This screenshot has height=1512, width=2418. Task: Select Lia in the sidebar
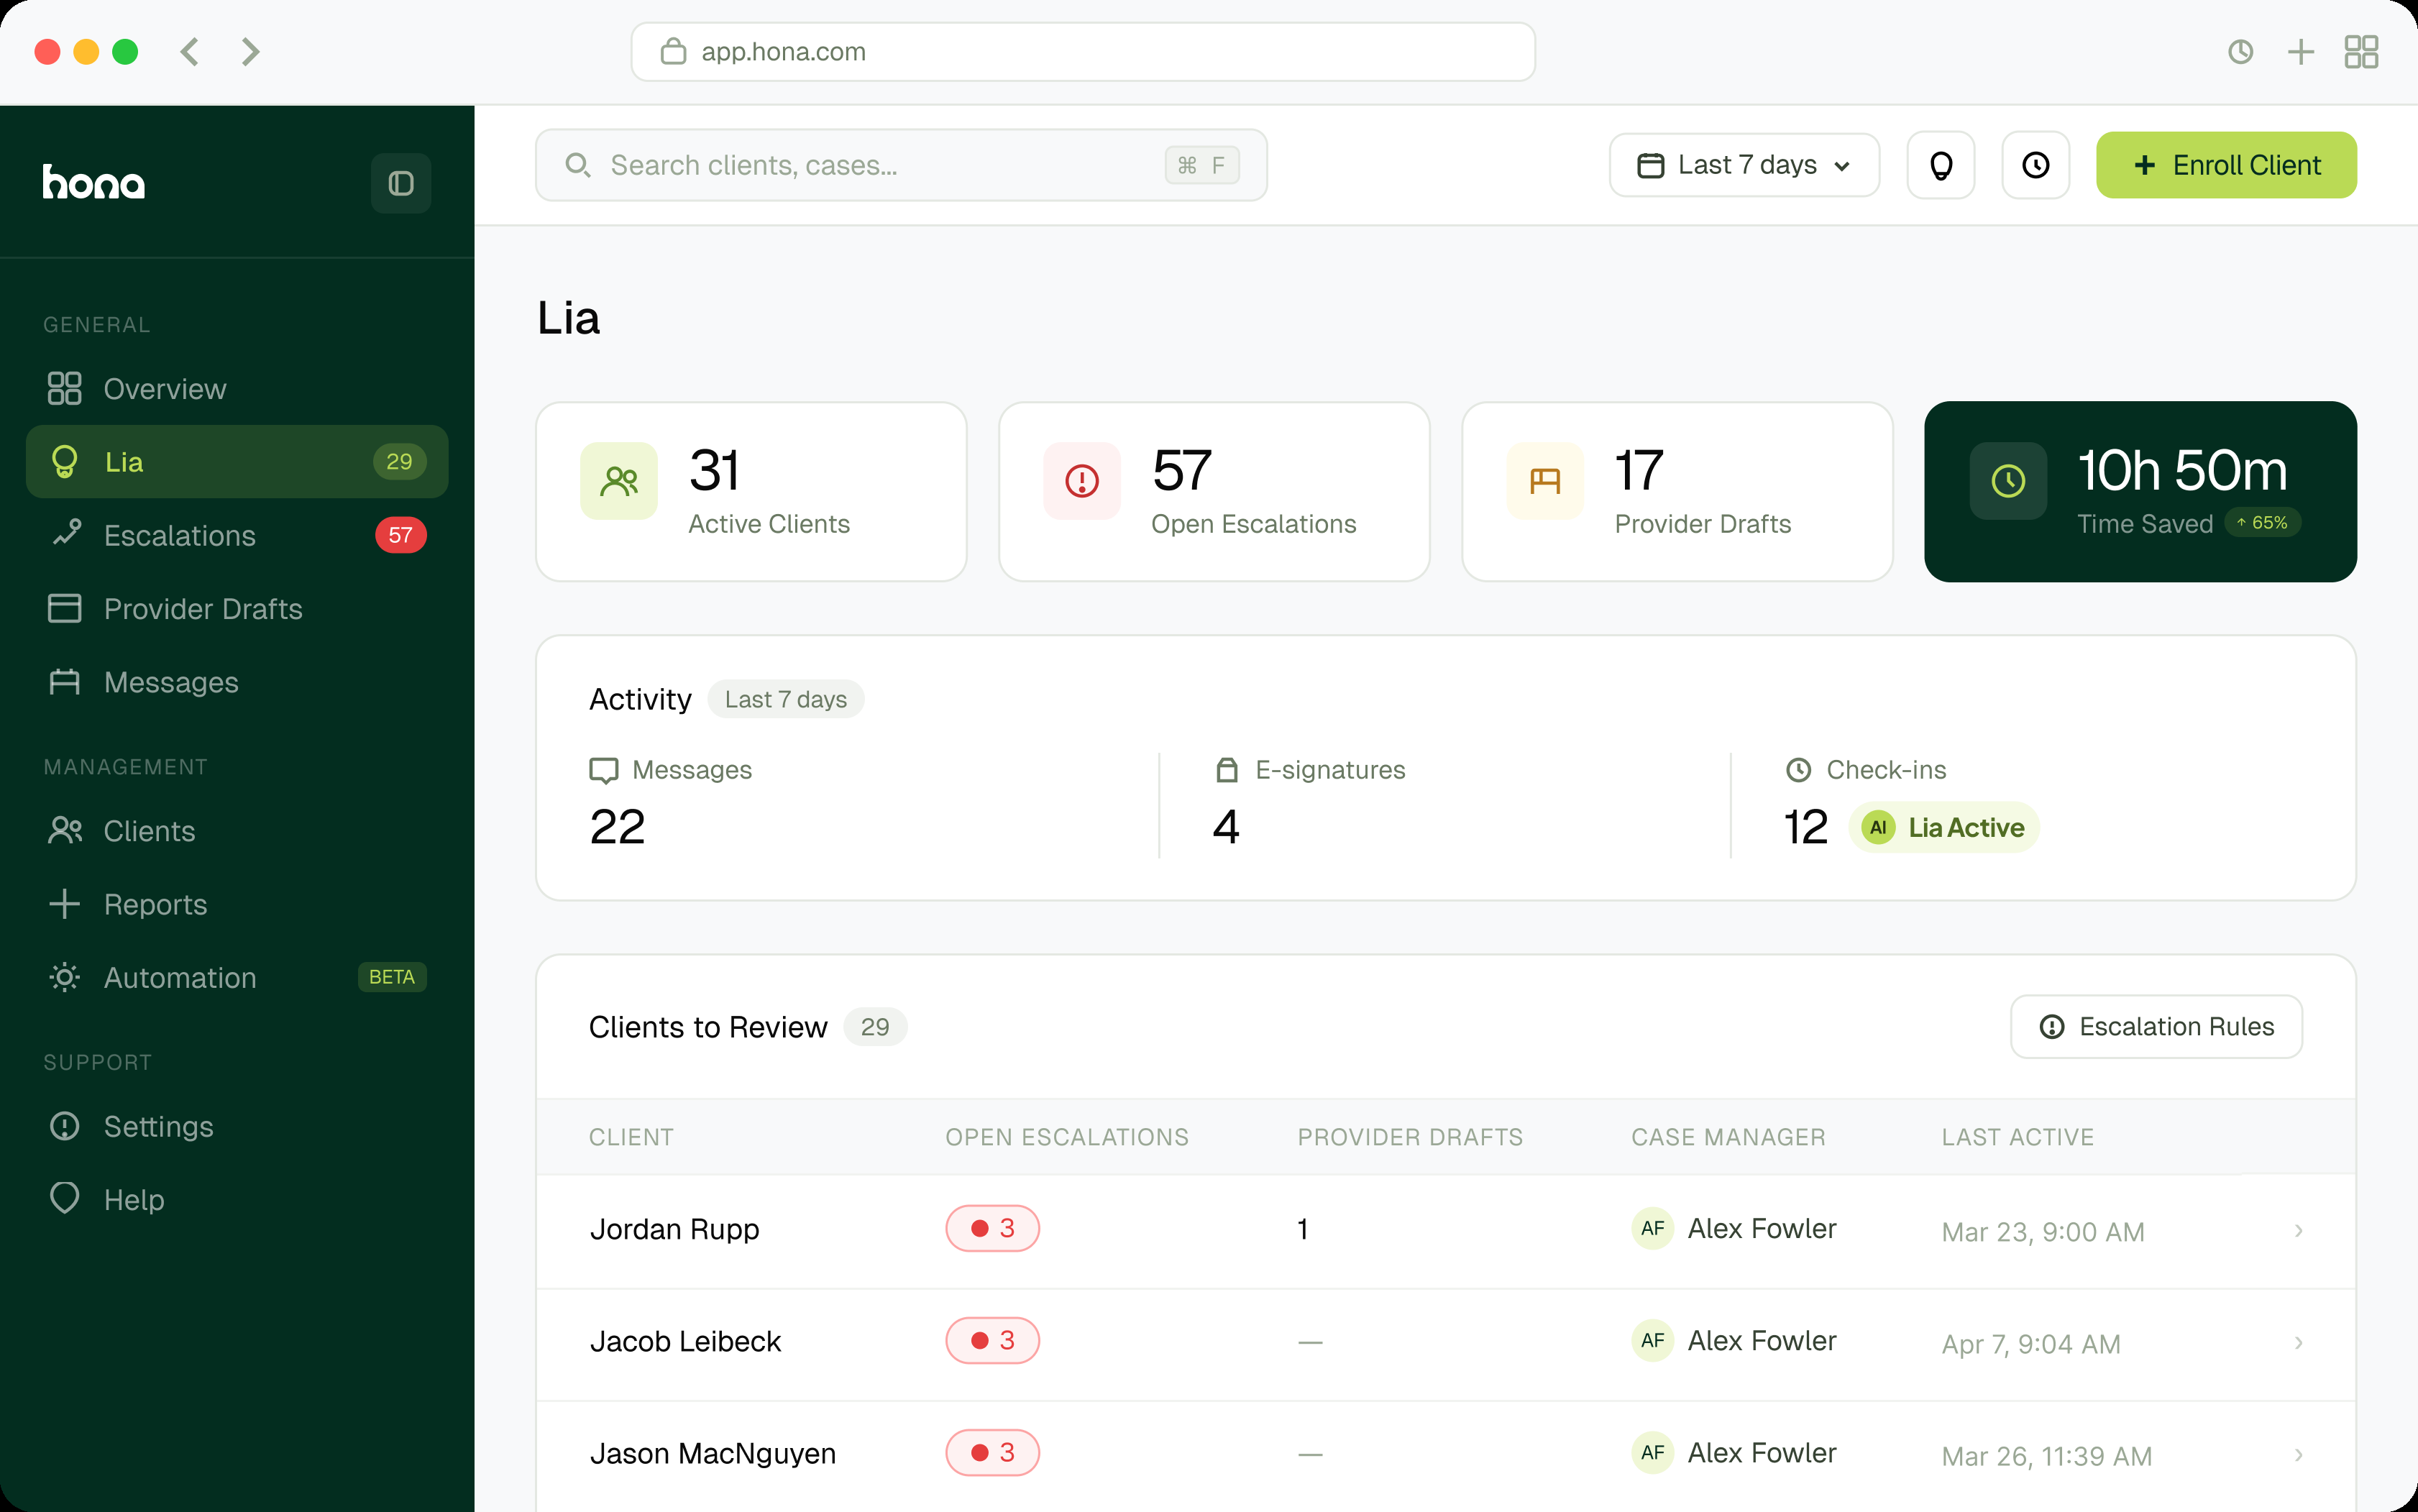[x=237, y=461]
